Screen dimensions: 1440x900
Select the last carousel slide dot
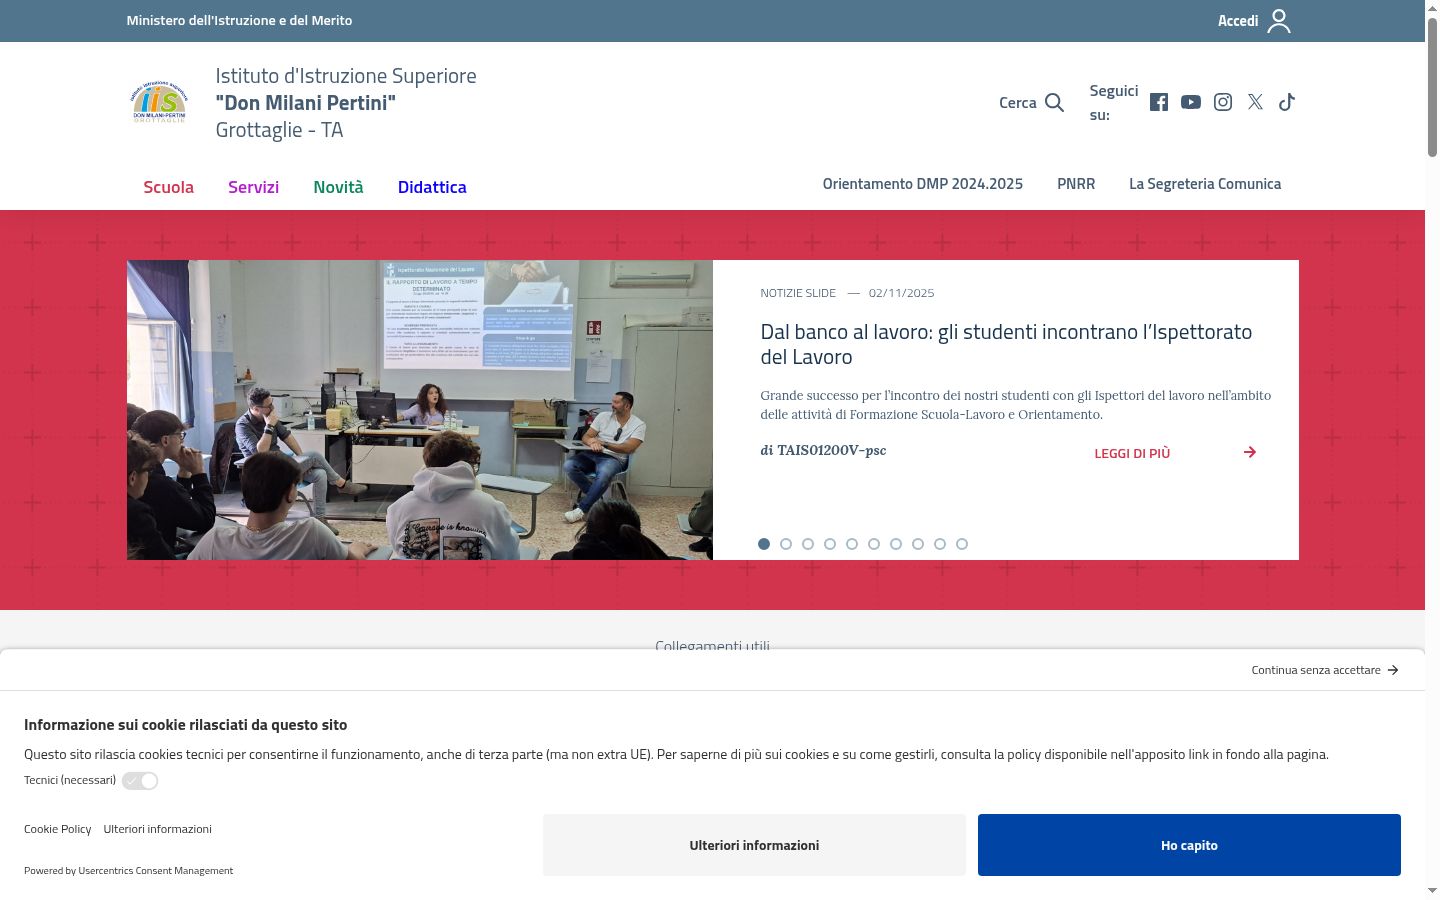coord(962,544)
